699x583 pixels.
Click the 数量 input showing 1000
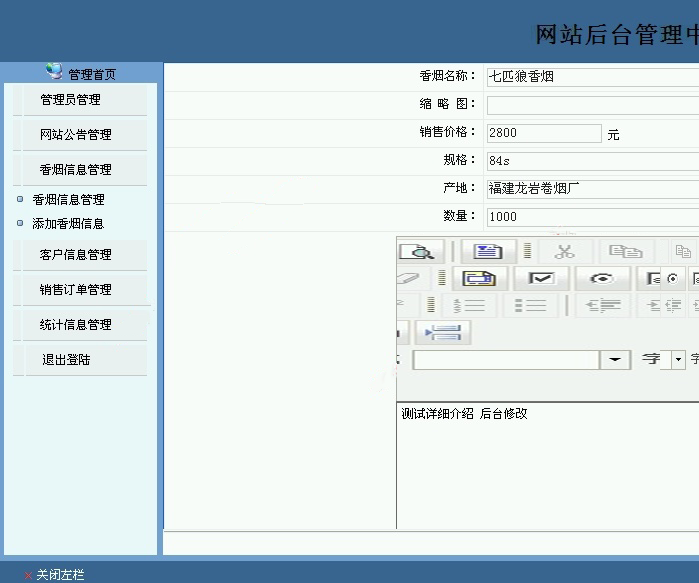point(593,217)
